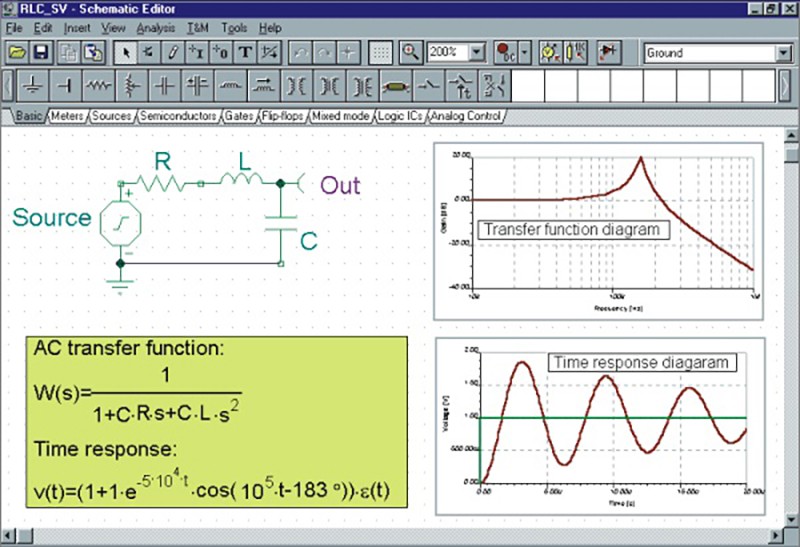
Task: Open the Tools menu
Action: click(234, 28)
